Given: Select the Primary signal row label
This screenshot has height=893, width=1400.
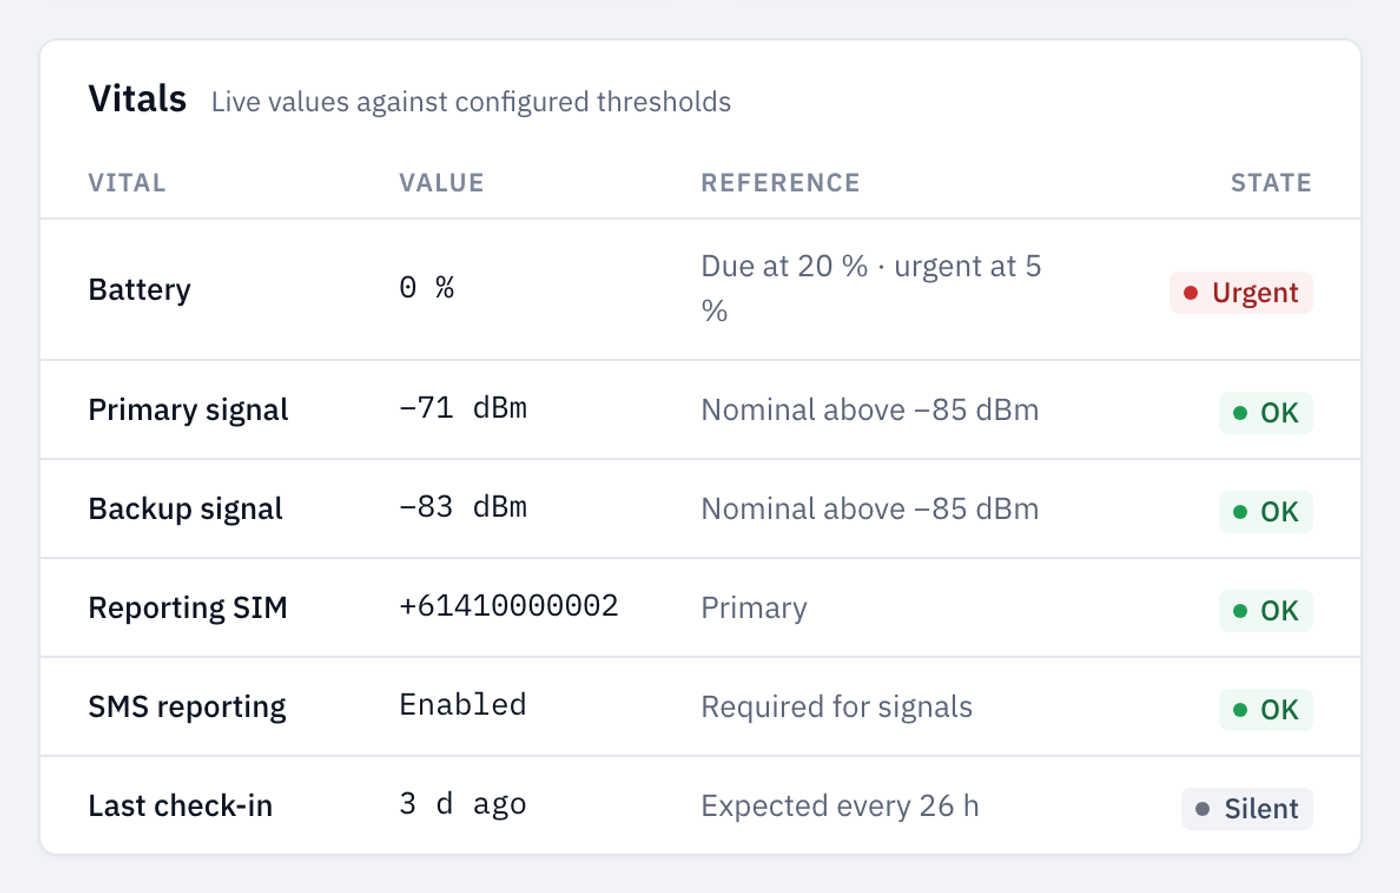Looking at the screenshot, I should tap(188, 410).
